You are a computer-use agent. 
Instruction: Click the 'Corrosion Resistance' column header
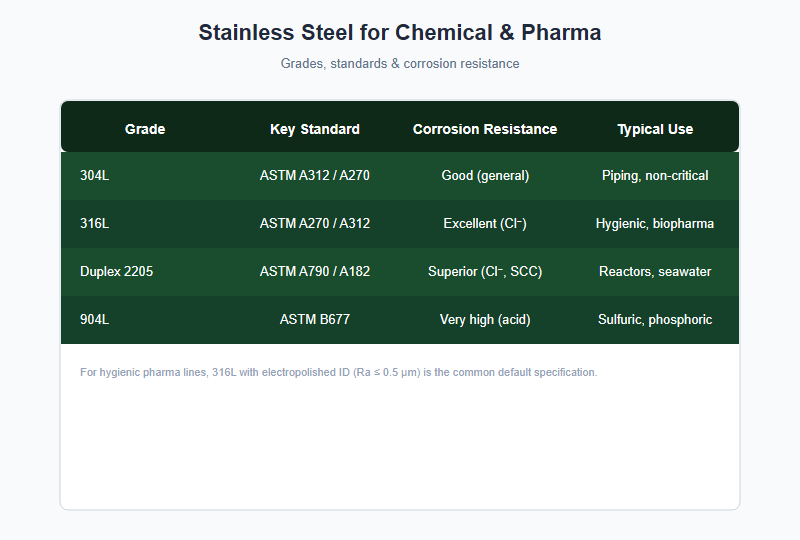click(485, 129)
